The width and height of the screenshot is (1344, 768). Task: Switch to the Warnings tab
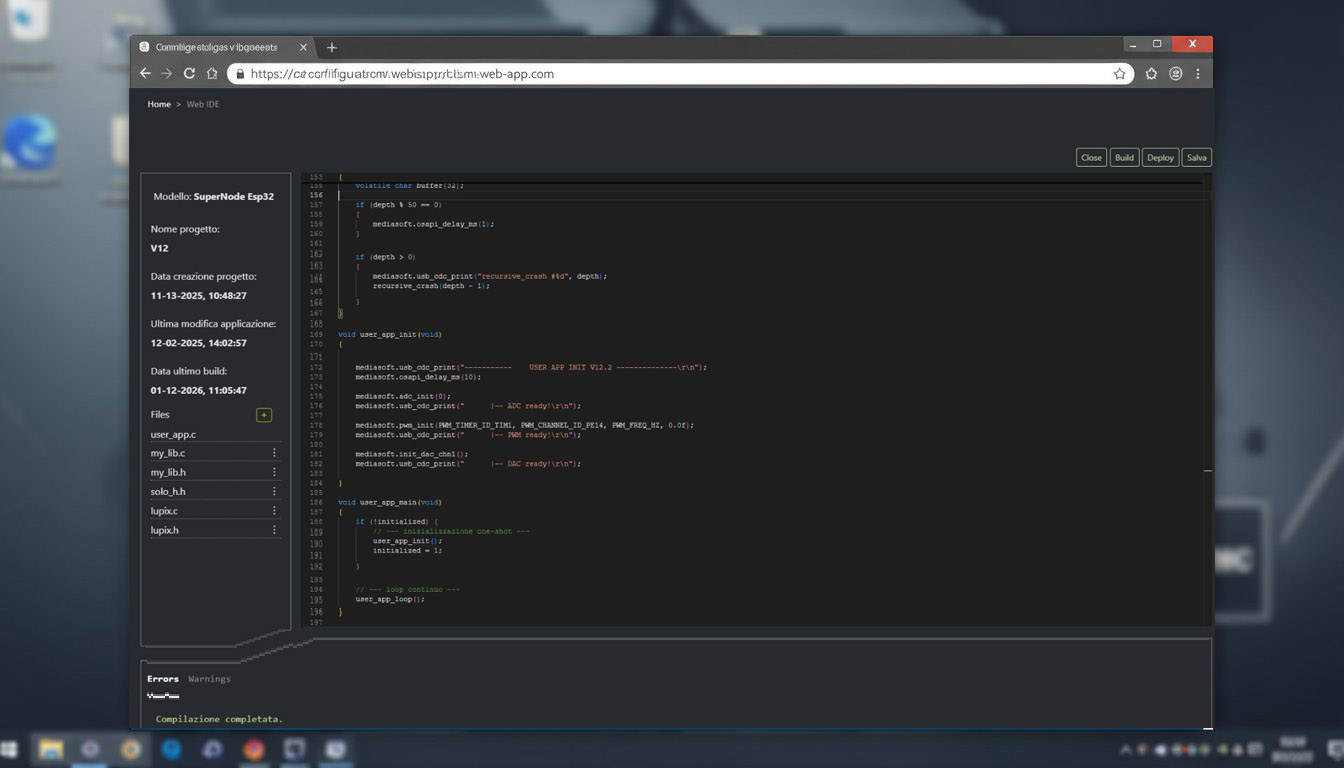click(209, 679)
